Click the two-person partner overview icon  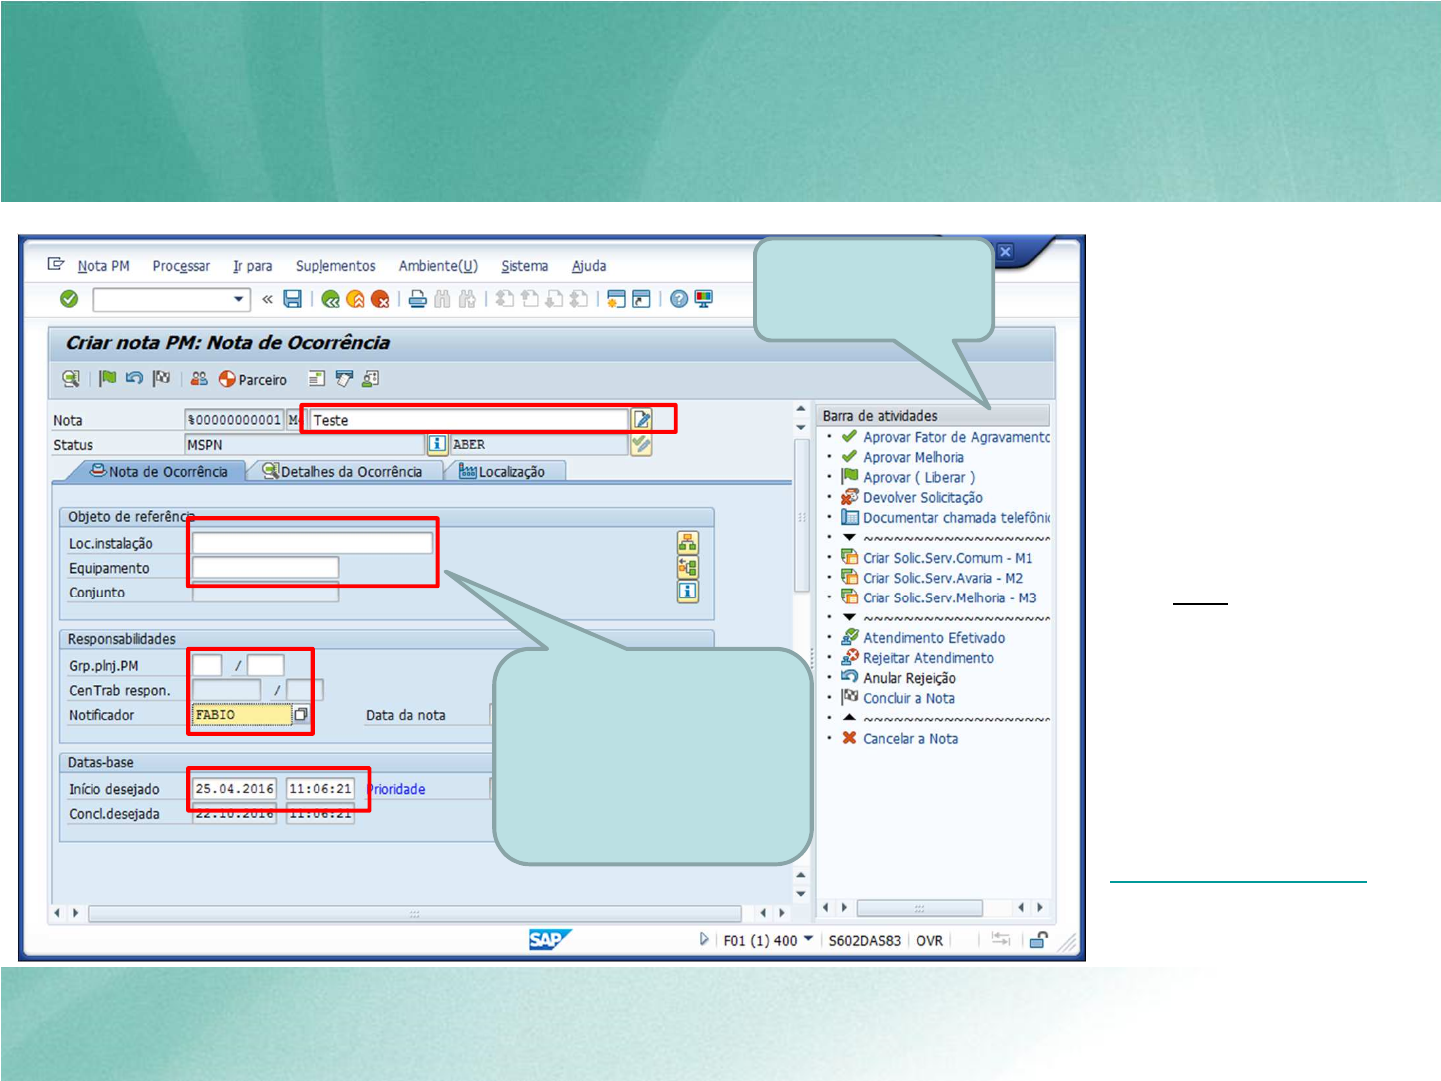tap(199, 379)
